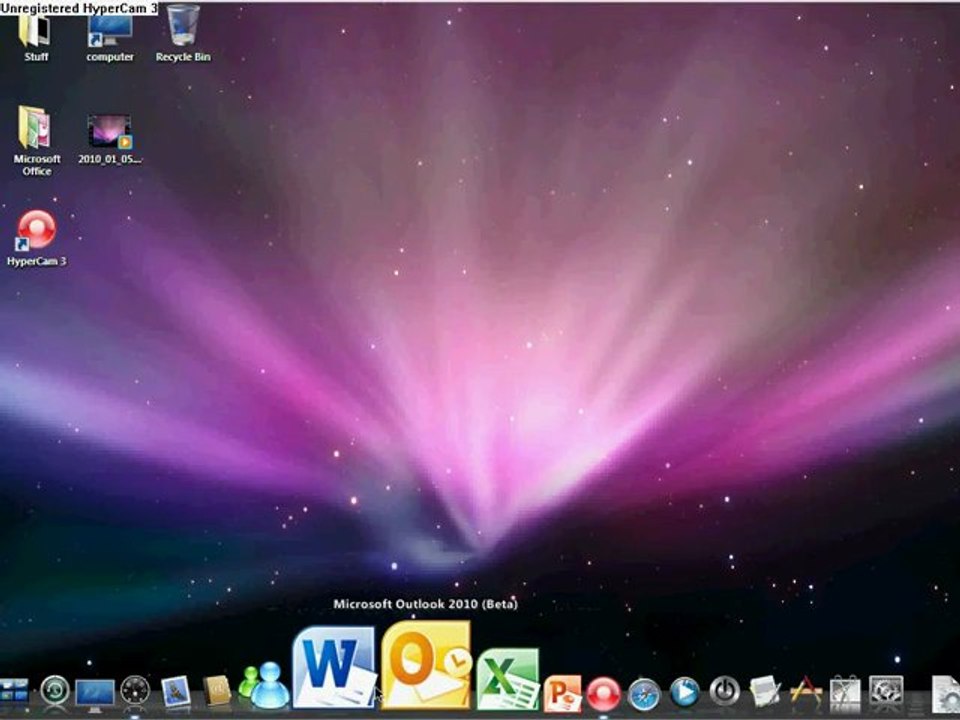Click the blue monitor dock icon
Image resolution: width=960 pixels, height=720 pixels.
coord(95,694)
